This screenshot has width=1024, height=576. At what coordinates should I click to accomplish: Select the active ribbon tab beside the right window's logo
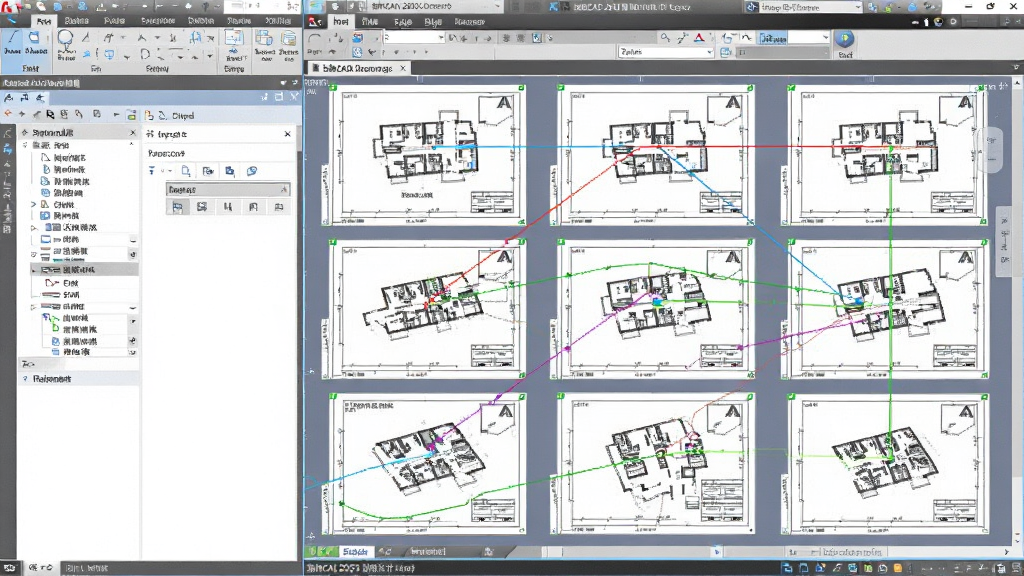(340, 22)
